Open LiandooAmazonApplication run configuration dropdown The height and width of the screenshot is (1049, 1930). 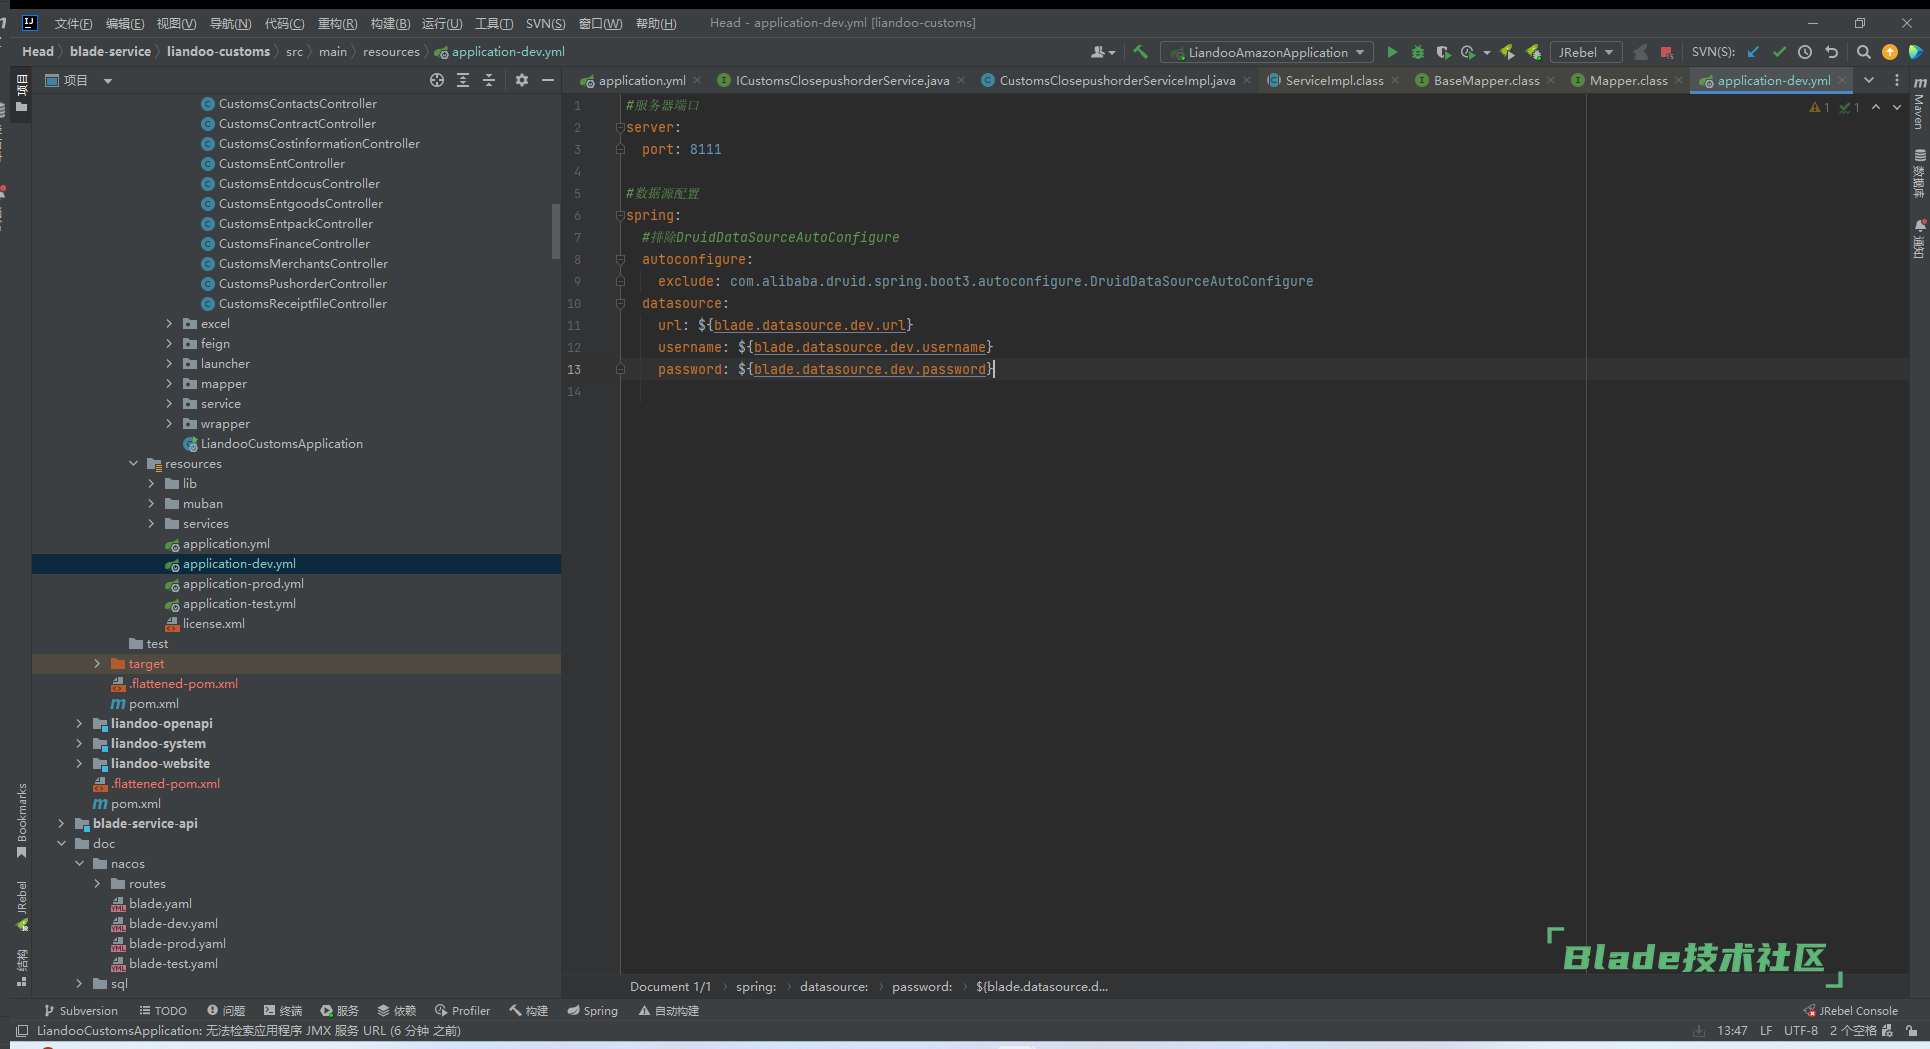(1266, 52)
